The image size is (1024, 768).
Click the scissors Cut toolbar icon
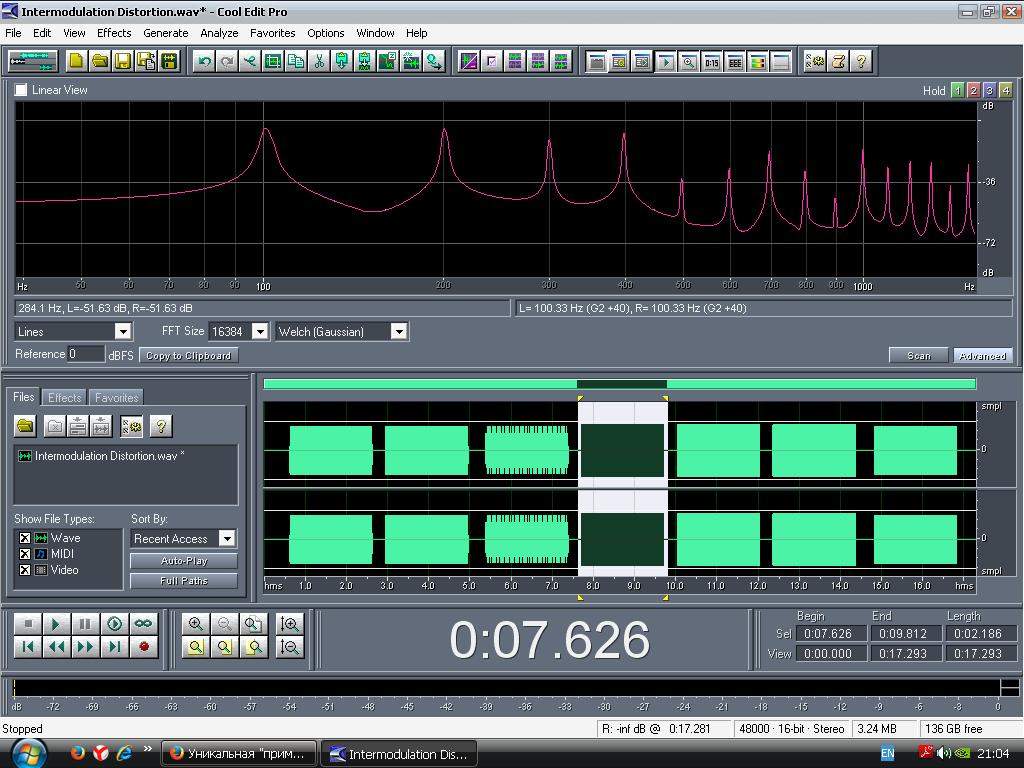pyautogui.click(x=319, y=61)
